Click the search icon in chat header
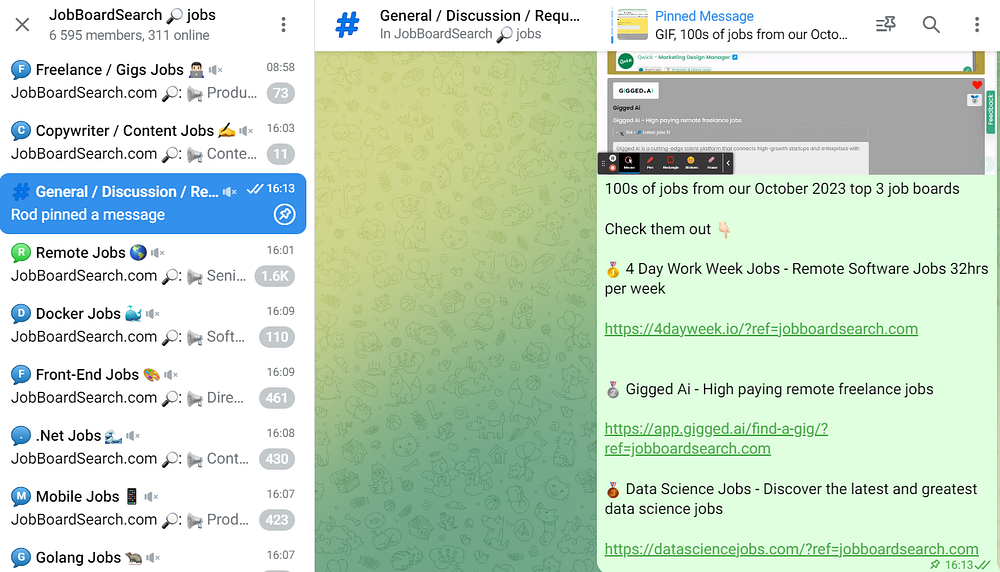 931,25
